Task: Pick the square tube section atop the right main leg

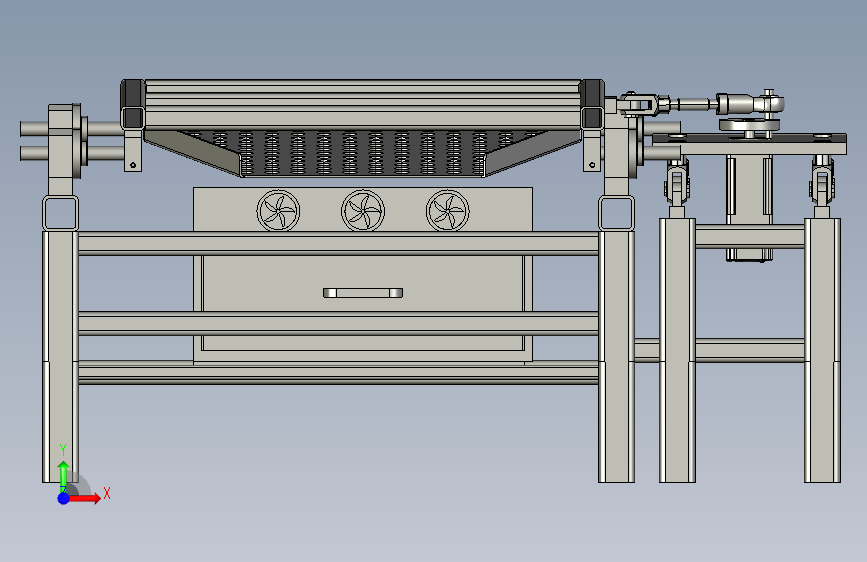Action: [617, 213]
